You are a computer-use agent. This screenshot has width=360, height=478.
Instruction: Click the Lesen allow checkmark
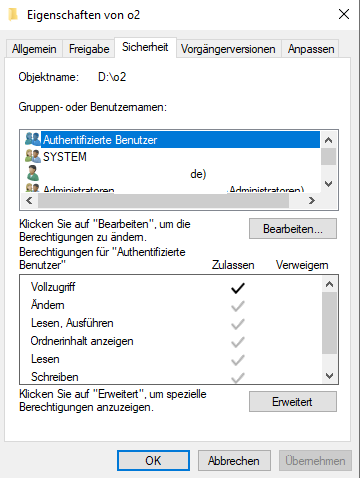tap(238, 360)
